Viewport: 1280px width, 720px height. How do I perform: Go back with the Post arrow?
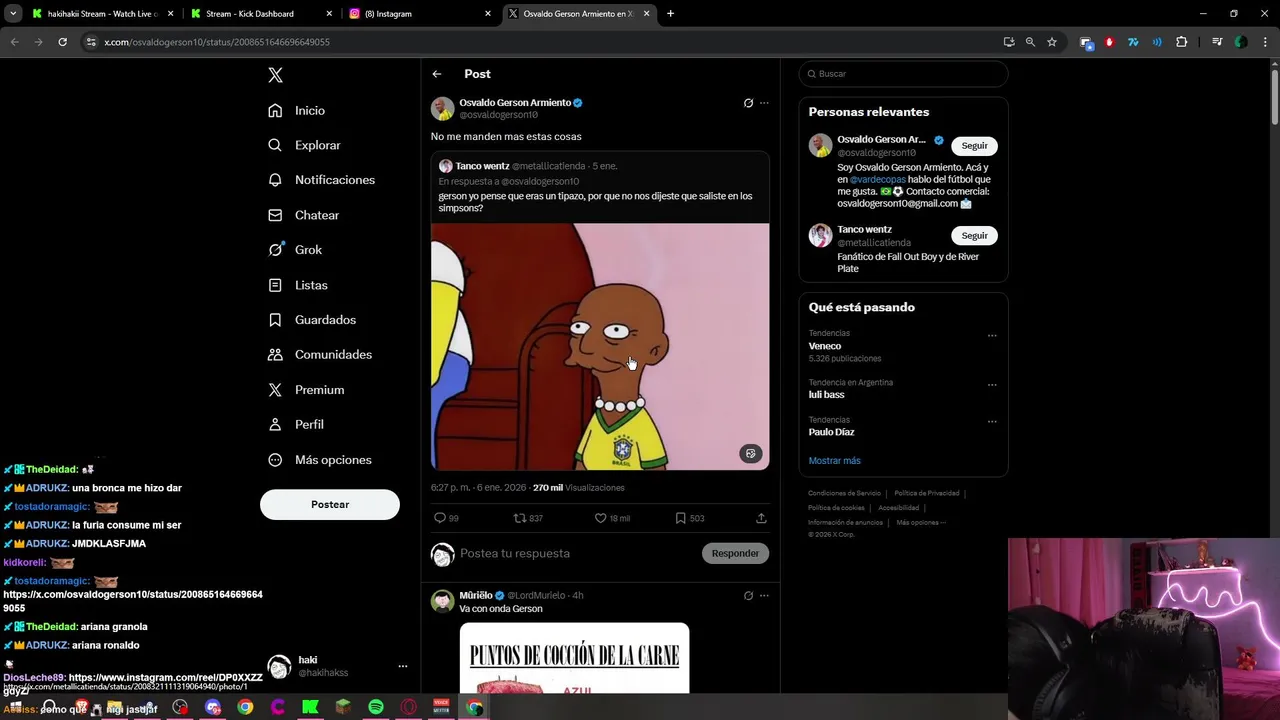click(437, 74)
